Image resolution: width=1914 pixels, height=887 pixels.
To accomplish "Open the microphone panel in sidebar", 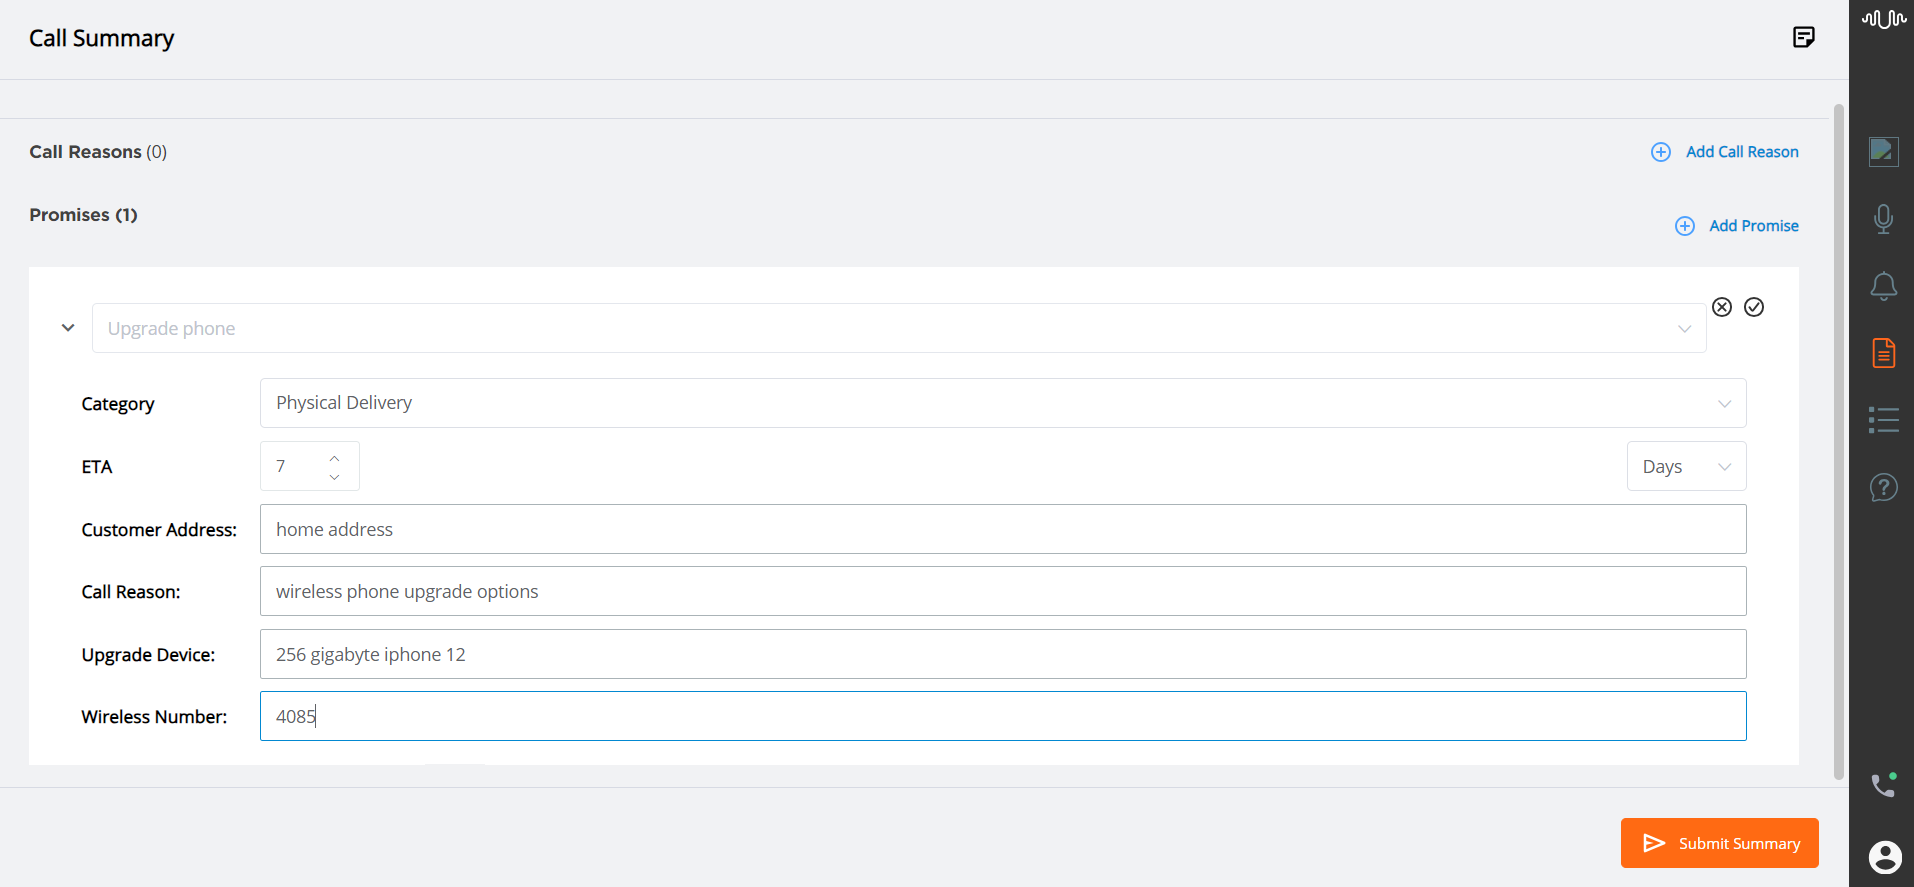I will tap(1883, 219).
